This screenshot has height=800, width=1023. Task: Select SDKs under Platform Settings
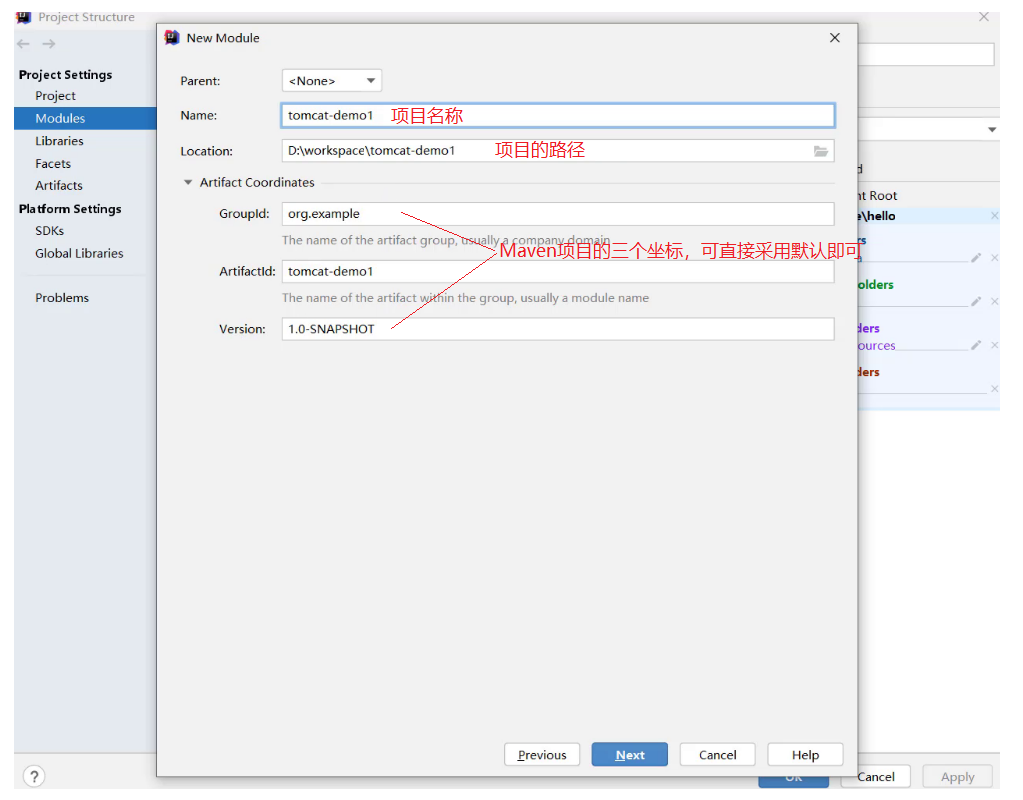pyautogui.click(x=50, y=231)
